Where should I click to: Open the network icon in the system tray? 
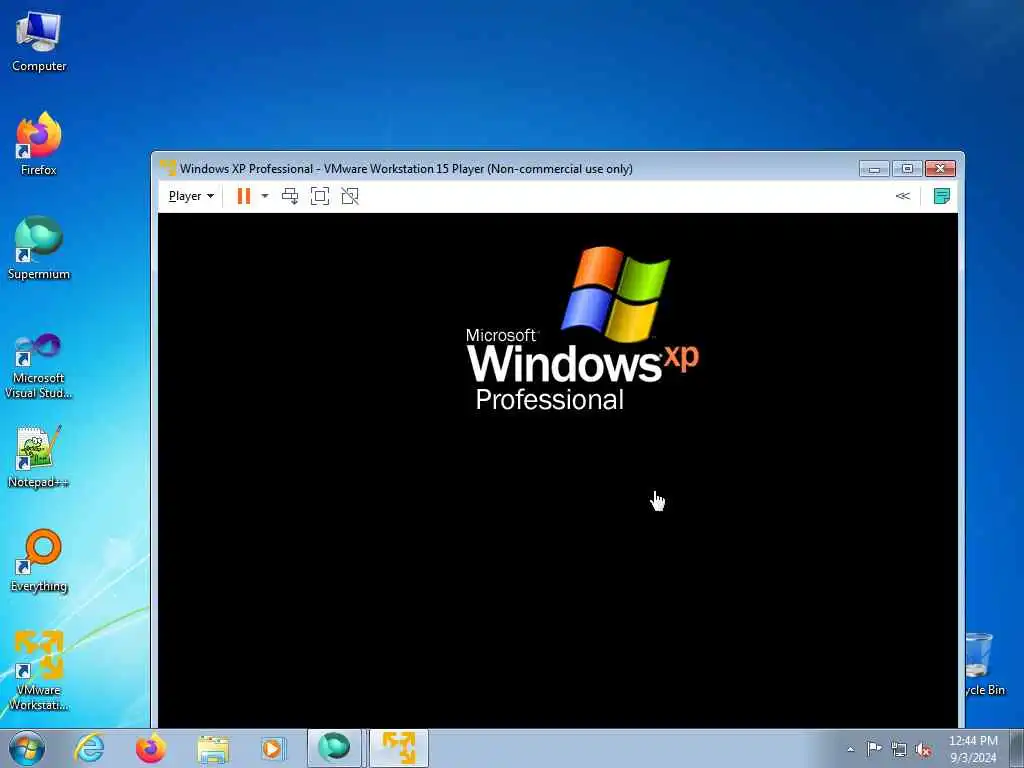[x=899, y=749]
